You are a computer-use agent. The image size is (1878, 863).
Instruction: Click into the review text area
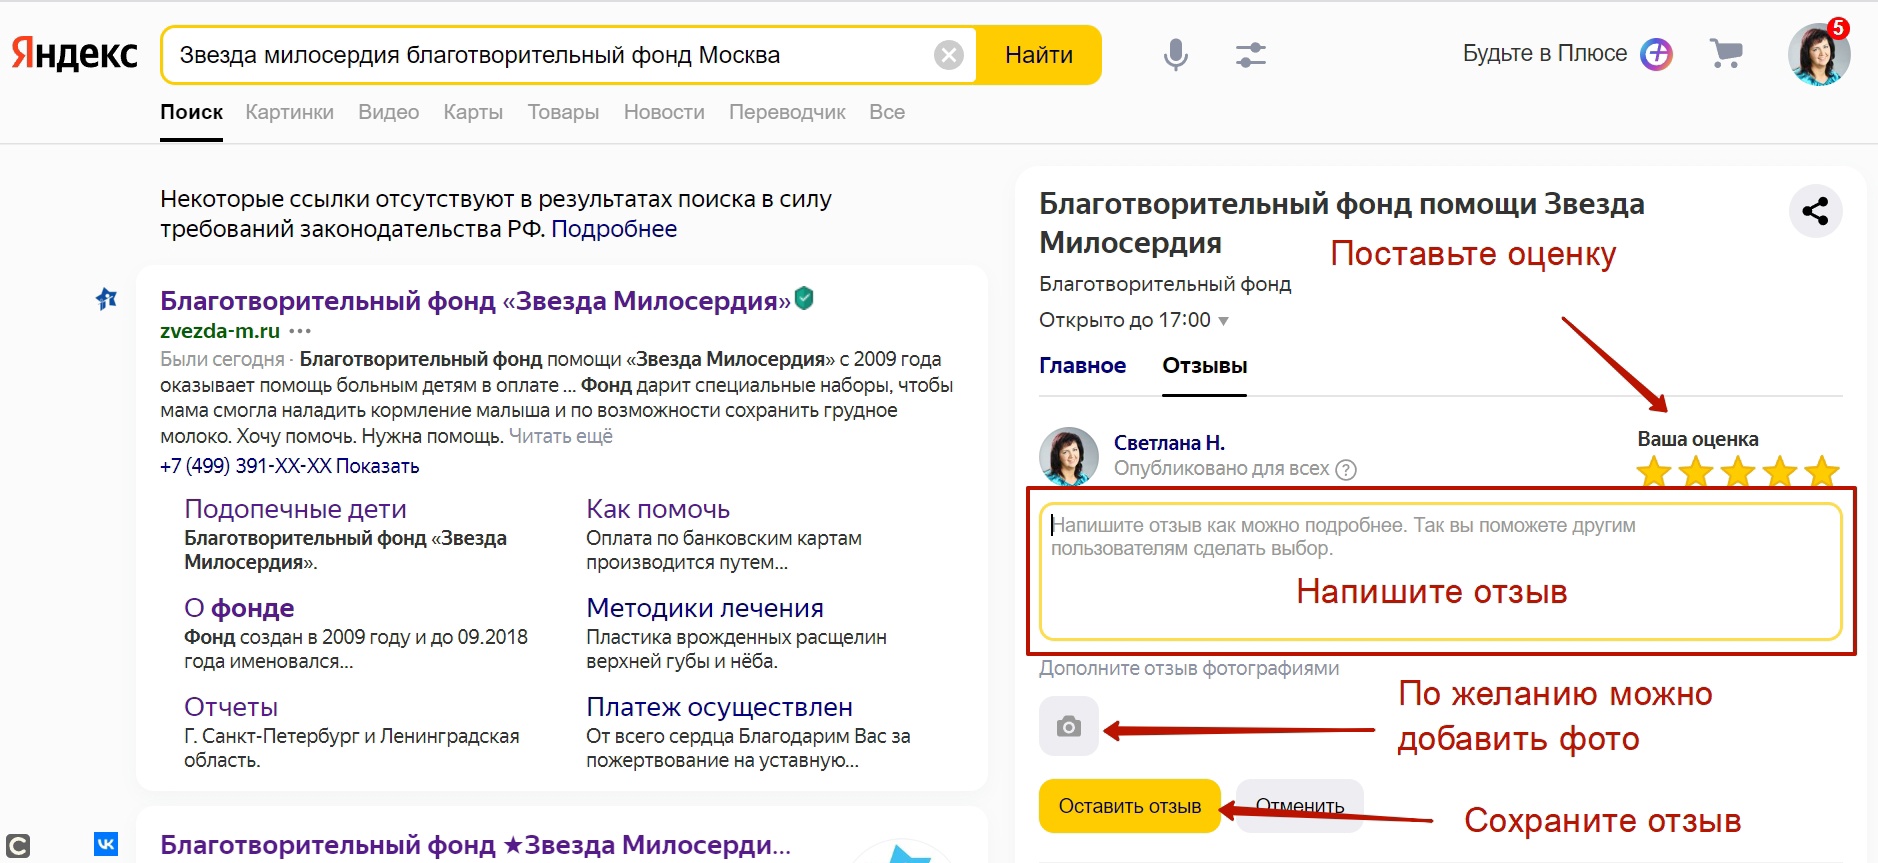pos(1440,571)
